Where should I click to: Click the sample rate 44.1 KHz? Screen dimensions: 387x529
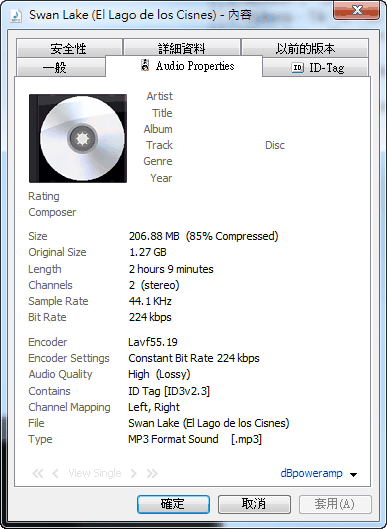150,301
